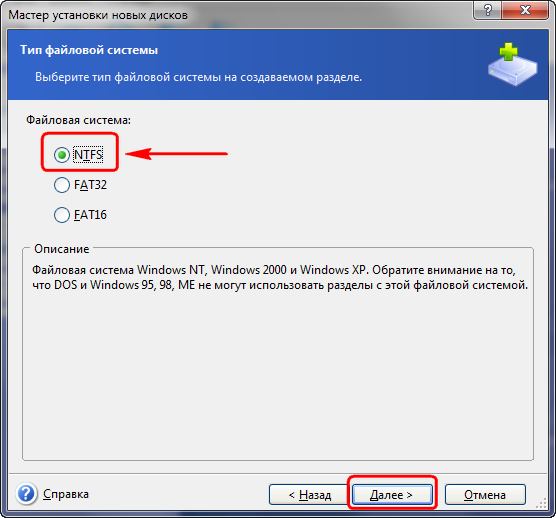The width and height of the screenshot is (556, 518).
Task: Select the NTFS radio button
Action: pos(62,155)
